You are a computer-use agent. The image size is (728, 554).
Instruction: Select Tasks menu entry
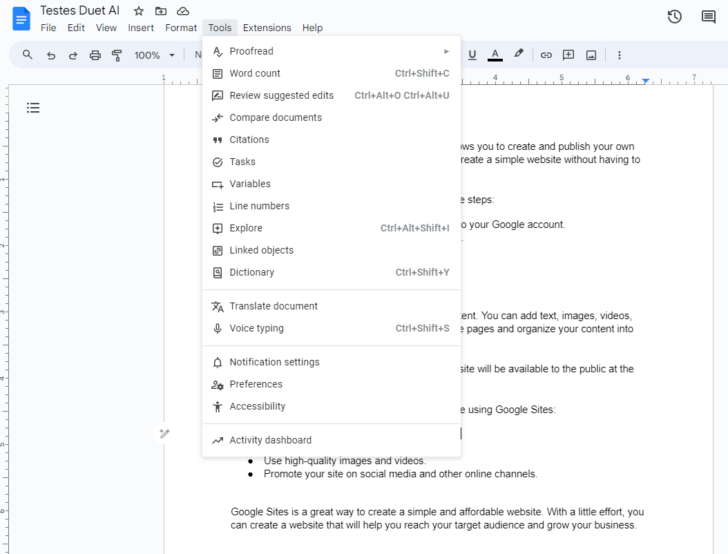(332, 162)
